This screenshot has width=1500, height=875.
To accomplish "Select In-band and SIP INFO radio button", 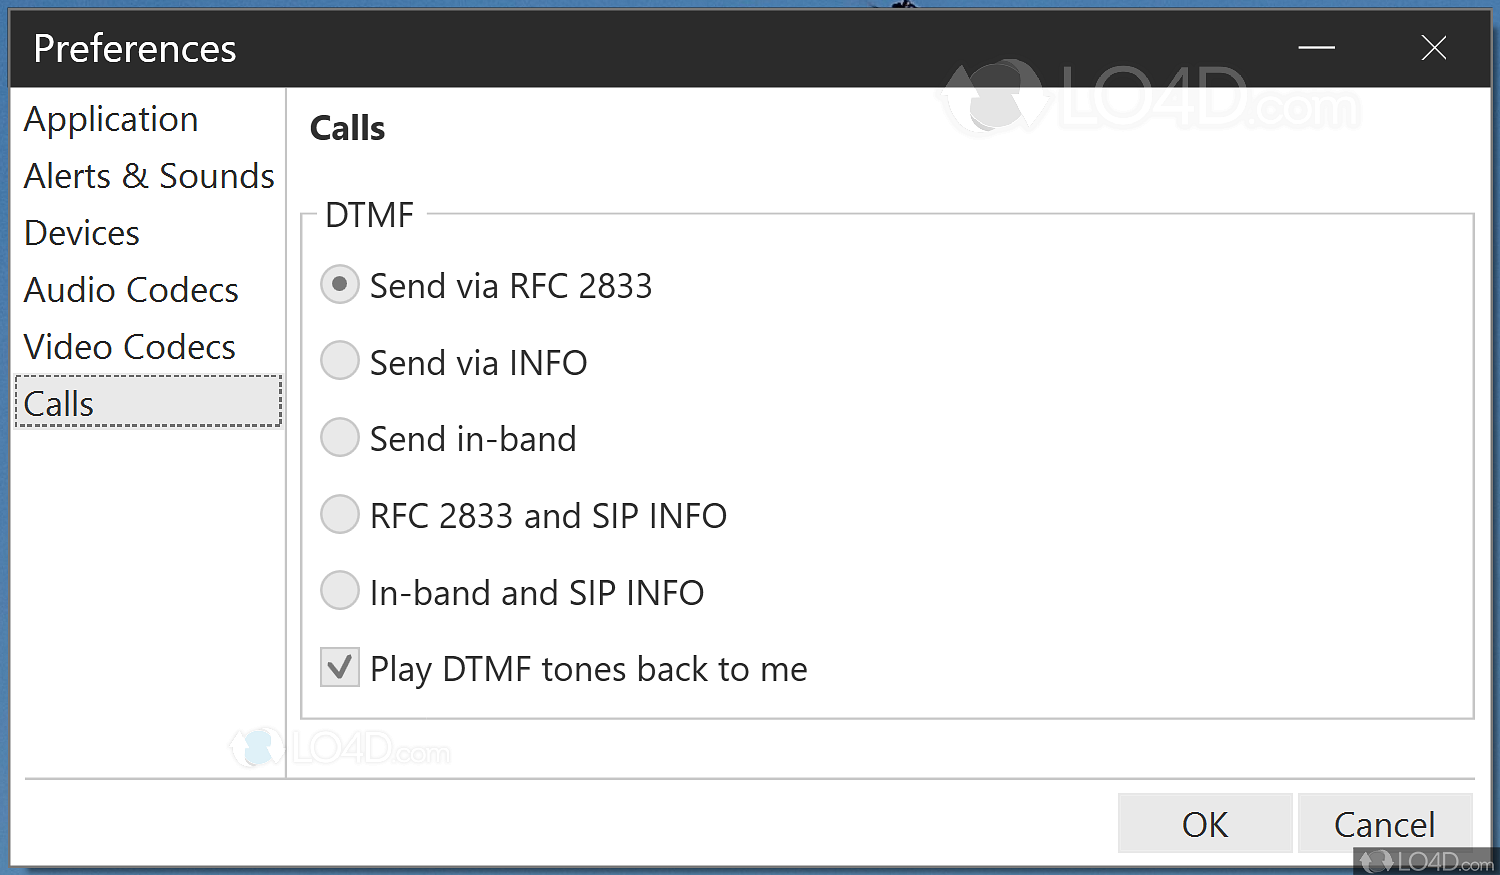I will pyautogui.click(x=340, y=591).
